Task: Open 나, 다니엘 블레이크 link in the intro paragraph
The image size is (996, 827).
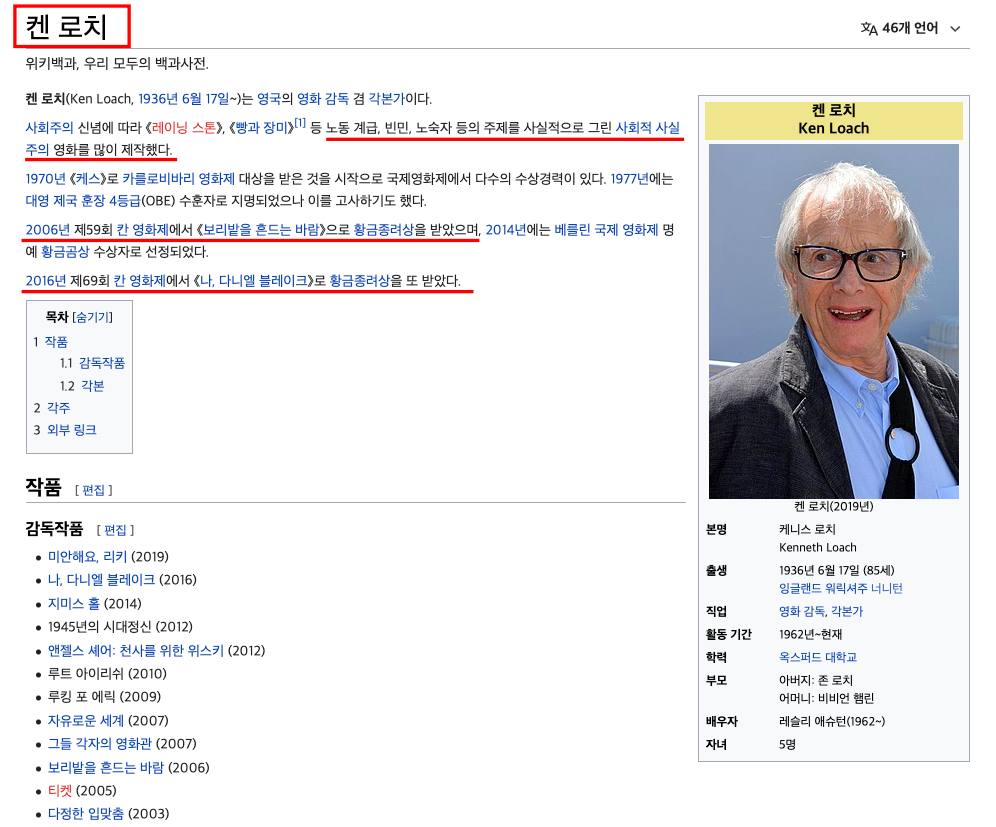Action: tap(253, 280)
